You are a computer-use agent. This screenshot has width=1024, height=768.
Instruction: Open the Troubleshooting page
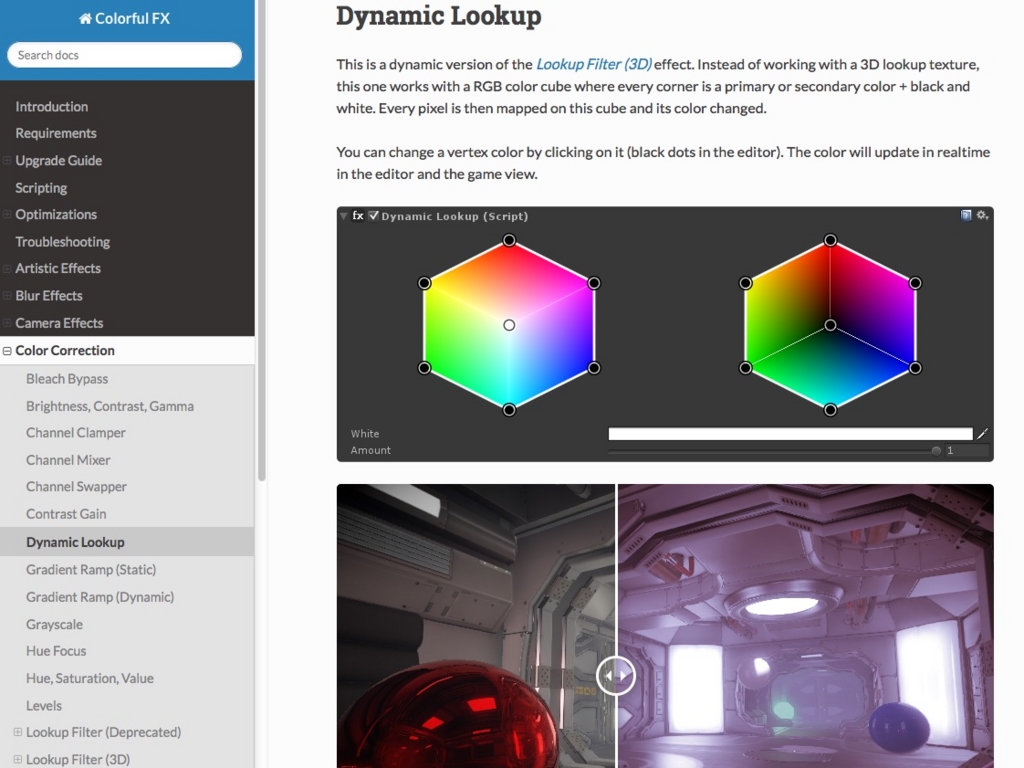tap(63, 242)
